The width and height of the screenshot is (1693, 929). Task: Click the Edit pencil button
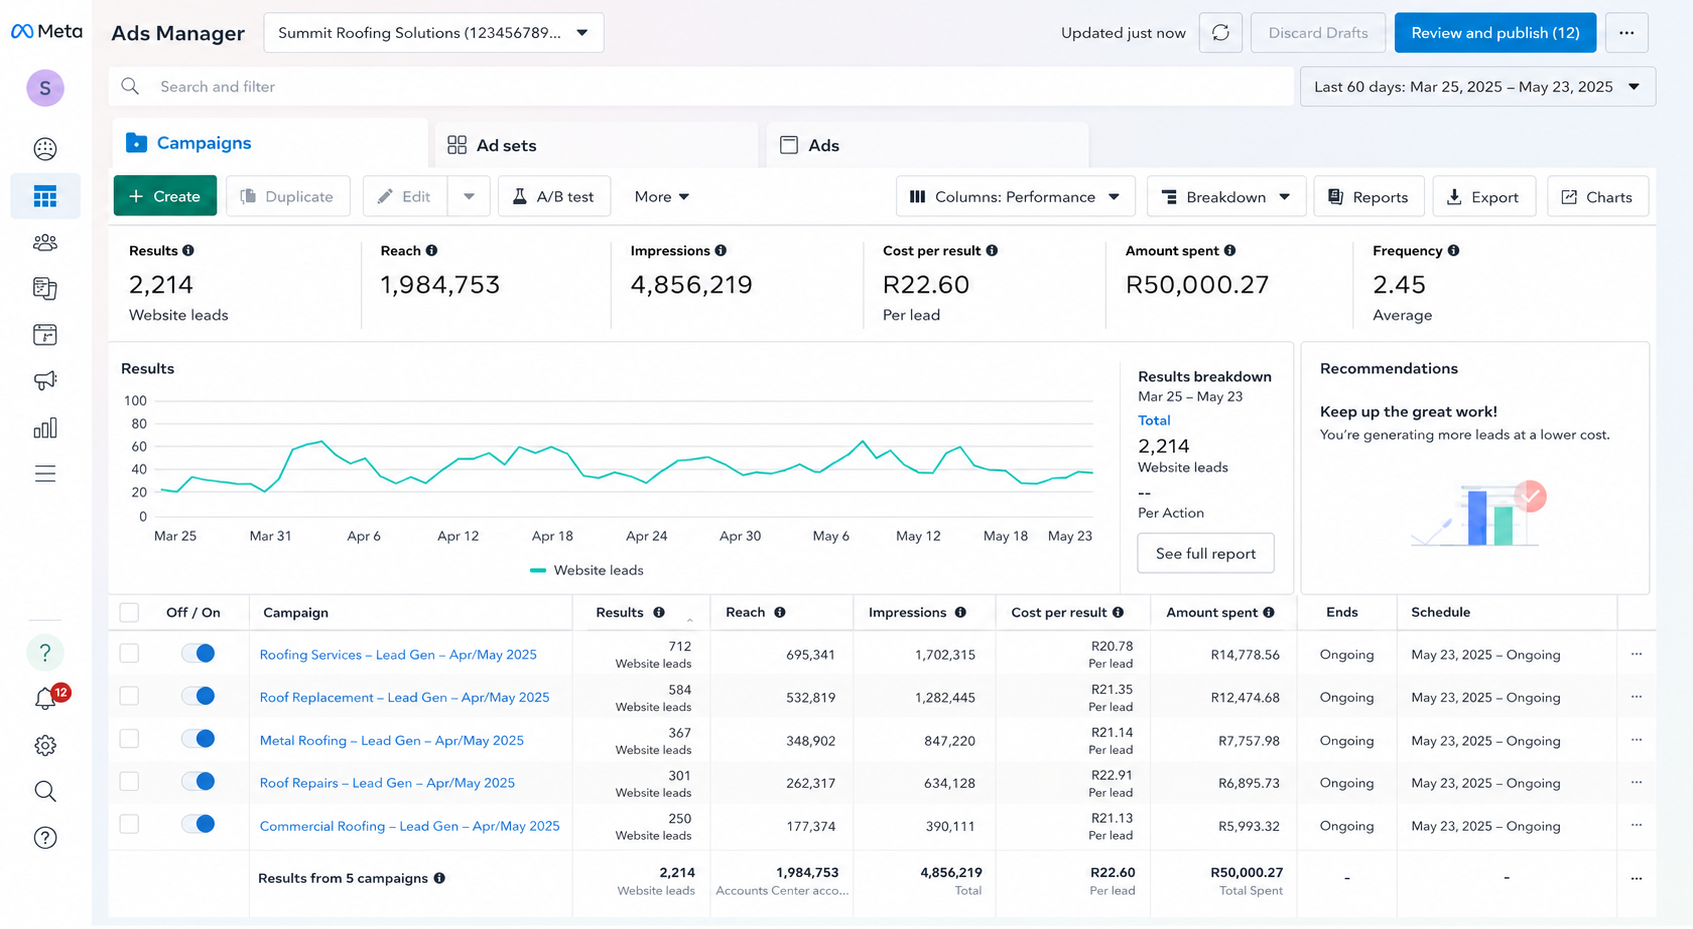405,196
